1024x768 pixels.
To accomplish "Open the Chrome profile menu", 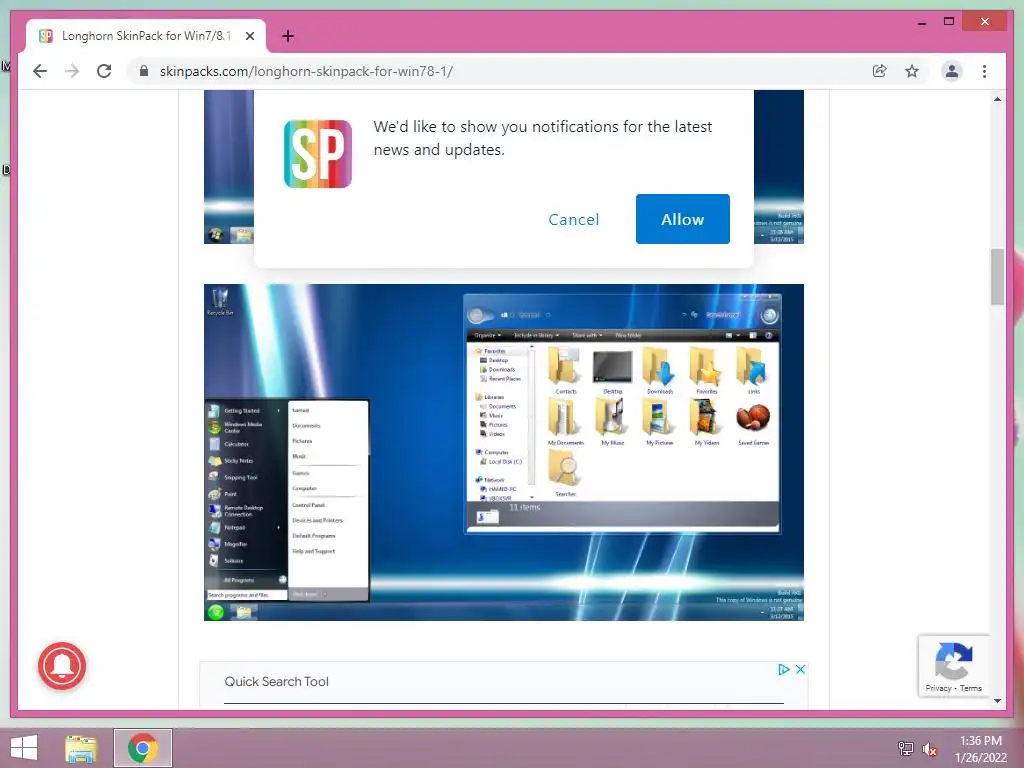I will (x=952, y=71).
